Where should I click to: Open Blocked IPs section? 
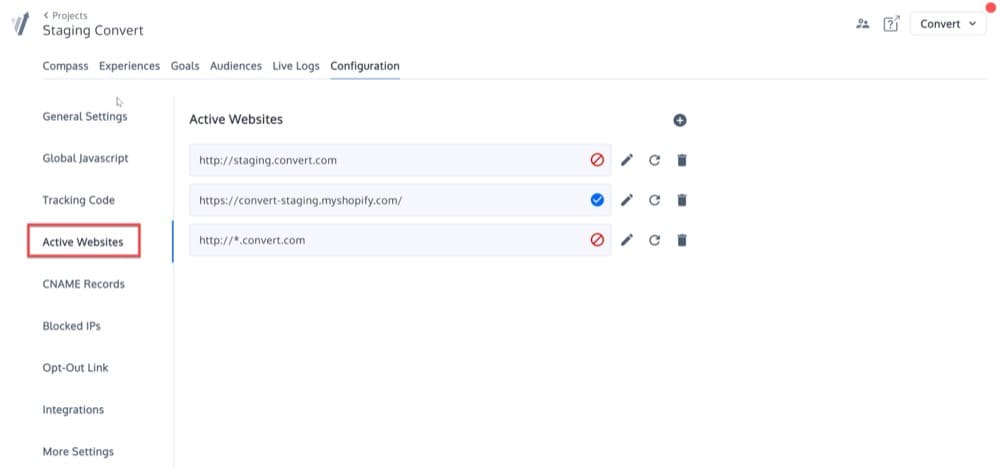71,326
